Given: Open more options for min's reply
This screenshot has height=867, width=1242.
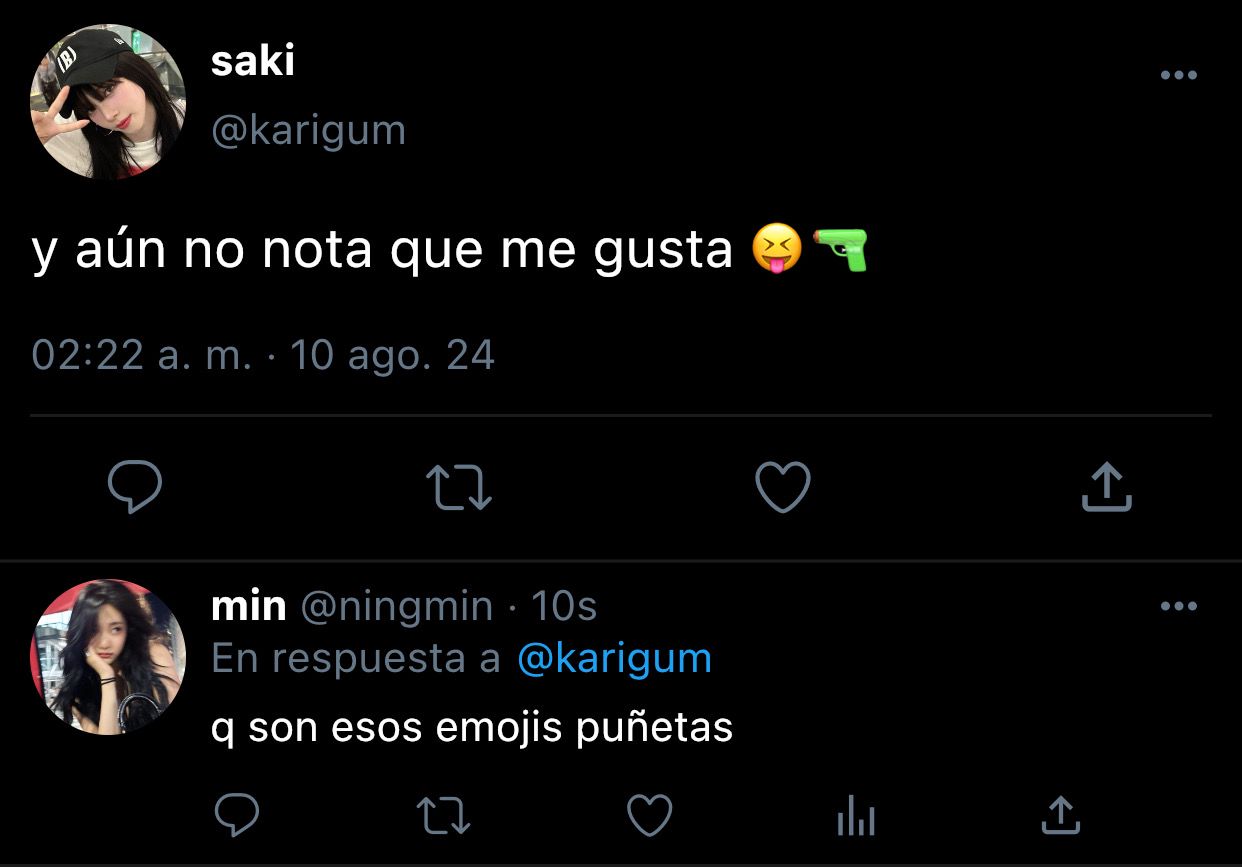Looking at the screenshot, I should tap(1179, 606).
